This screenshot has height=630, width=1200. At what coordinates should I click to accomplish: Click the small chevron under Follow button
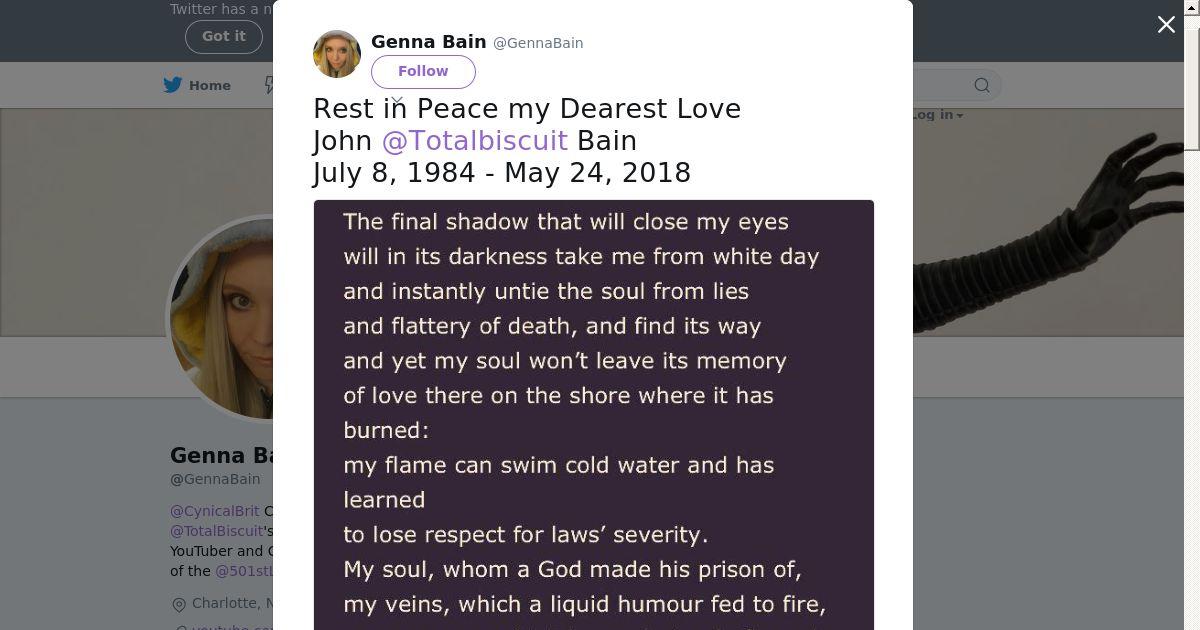coord(397,101)
